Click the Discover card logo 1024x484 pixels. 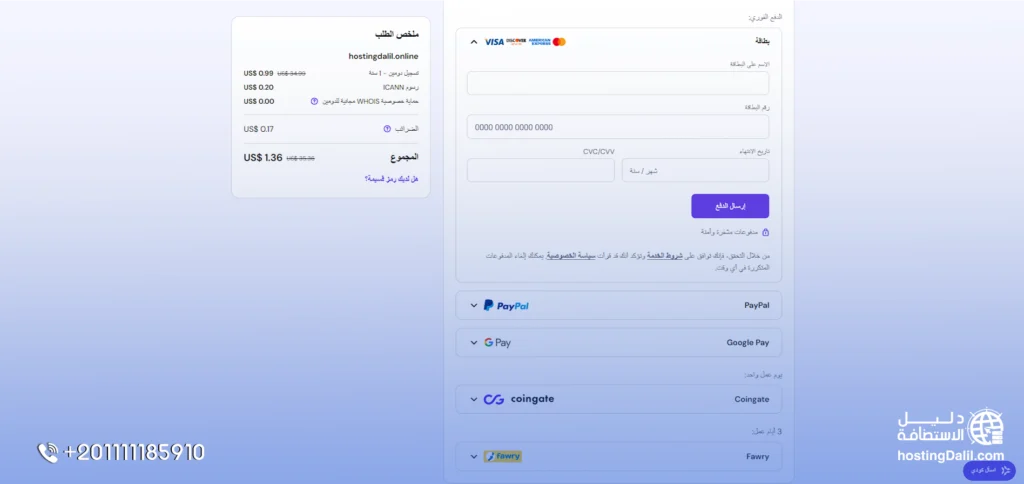516,42
